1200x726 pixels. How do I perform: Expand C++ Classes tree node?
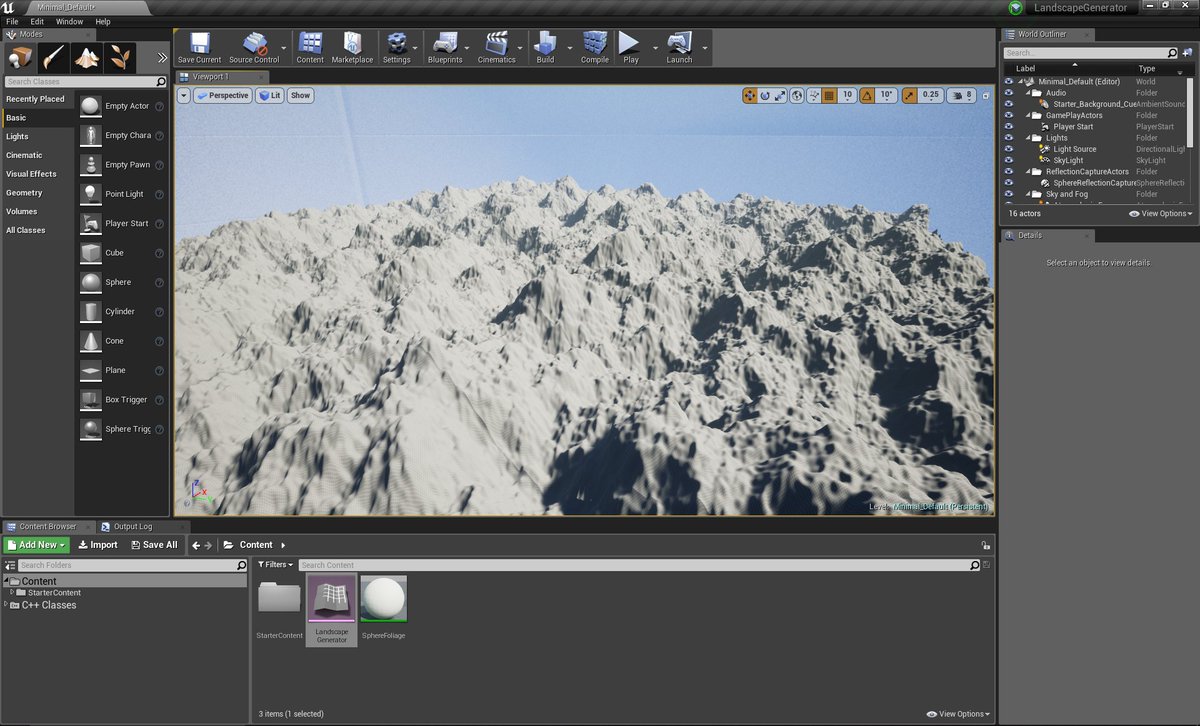[6, 604]
